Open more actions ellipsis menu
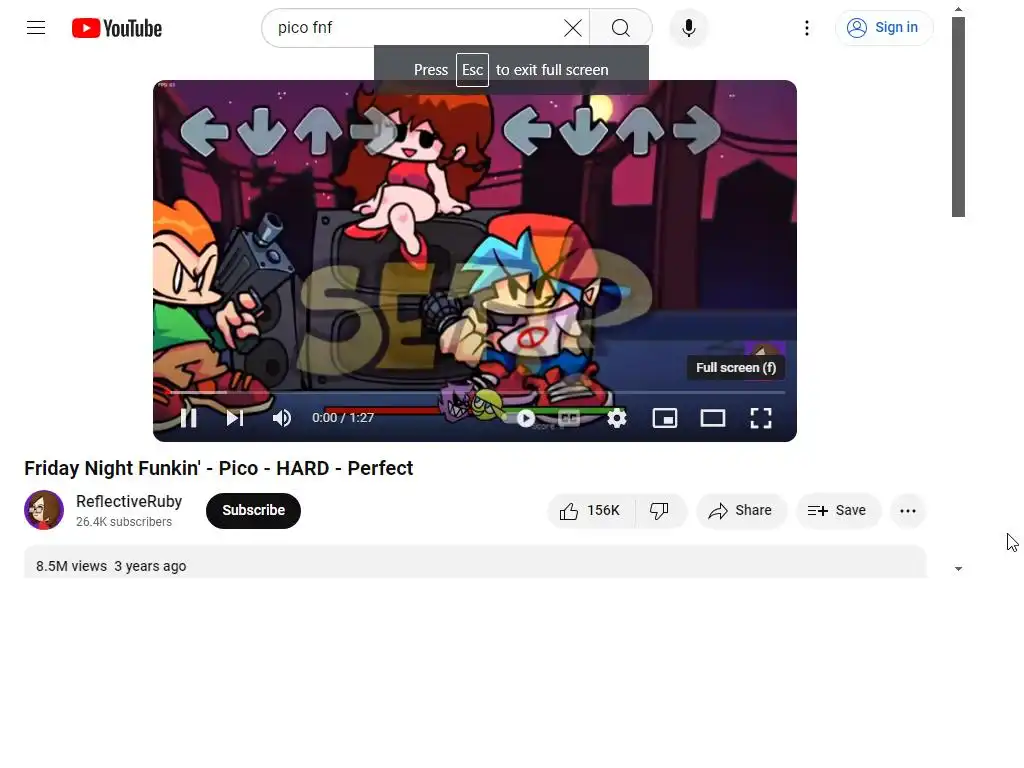 click(x=908, y=511)
